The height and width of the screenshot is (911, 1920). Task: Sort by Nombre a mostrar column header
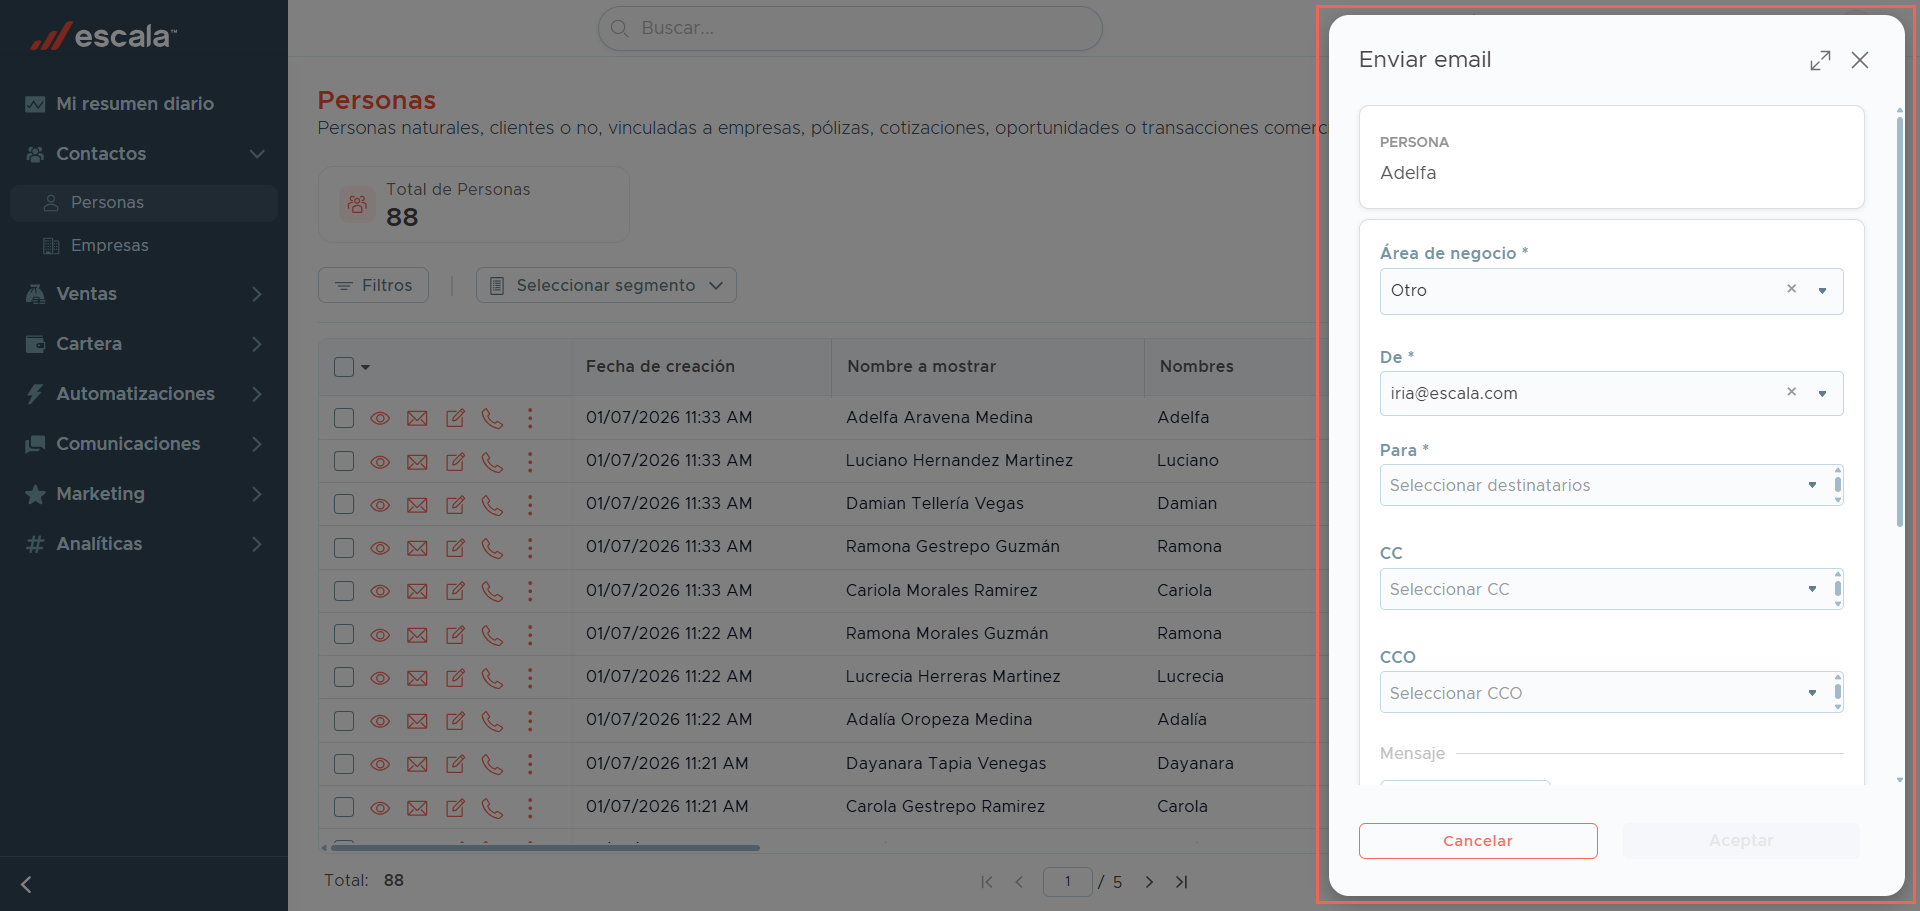pyautogui.click(x=921, y=367)
